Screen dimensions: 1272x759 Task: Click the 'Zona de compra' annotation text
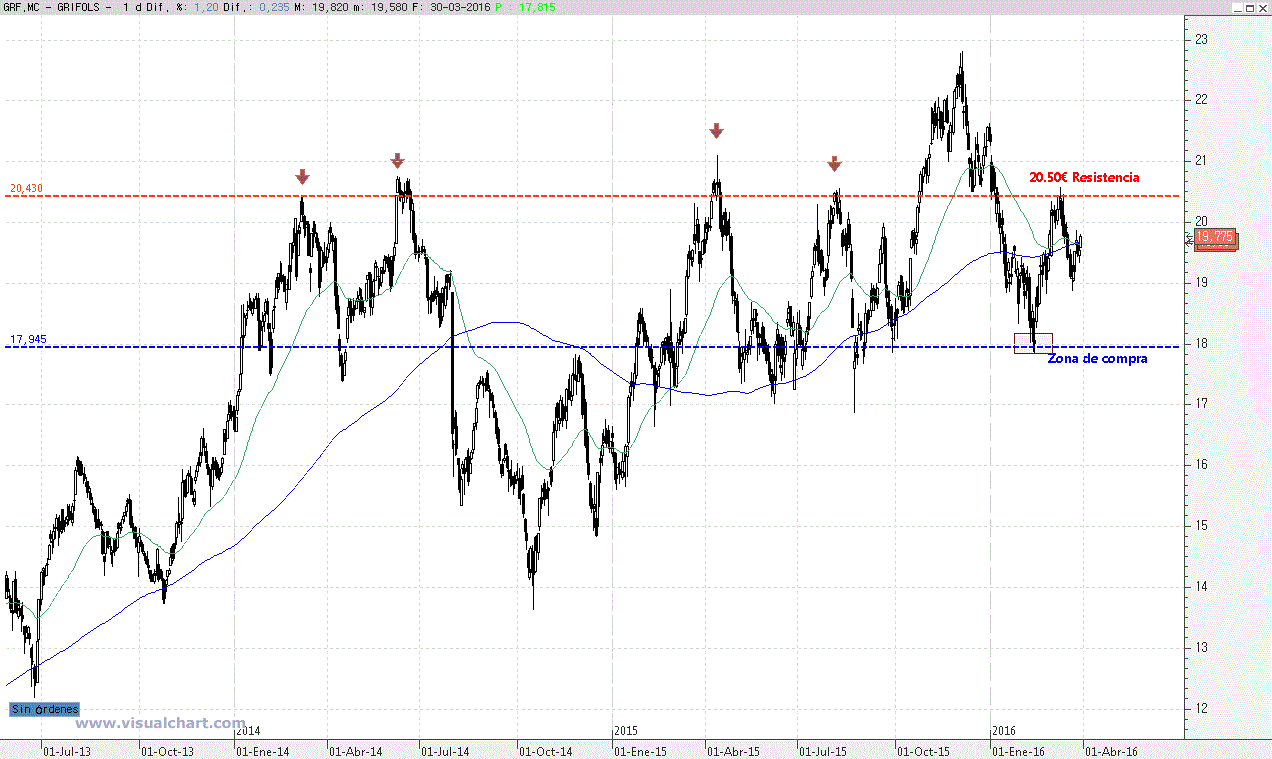click(x=1097, y=358)
